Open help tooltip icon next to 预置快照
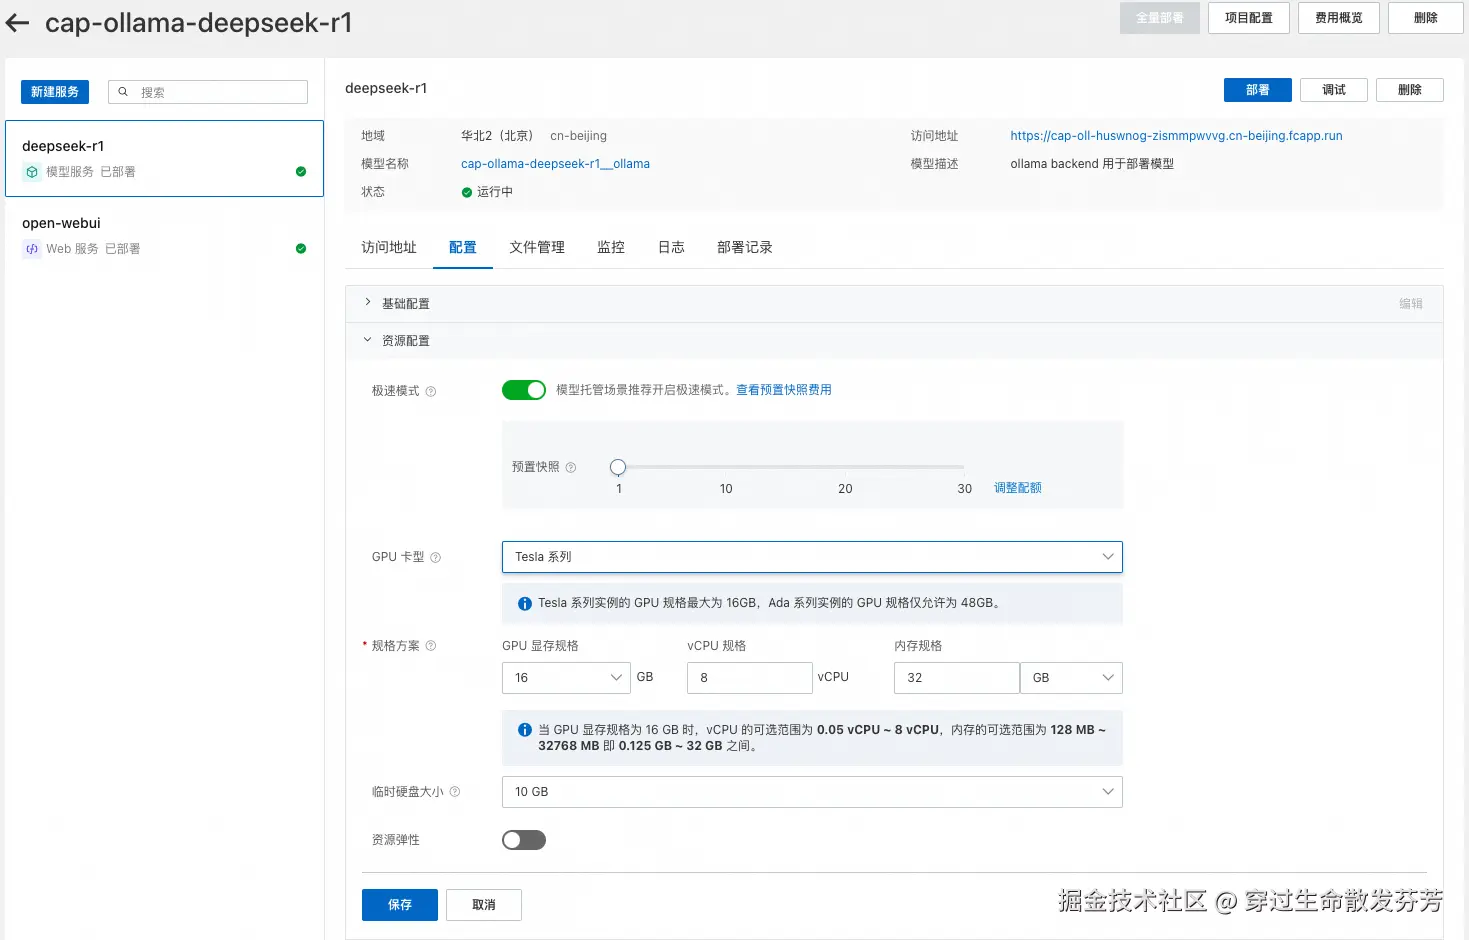Screen dimensions: 1469x940 [571, 467]
